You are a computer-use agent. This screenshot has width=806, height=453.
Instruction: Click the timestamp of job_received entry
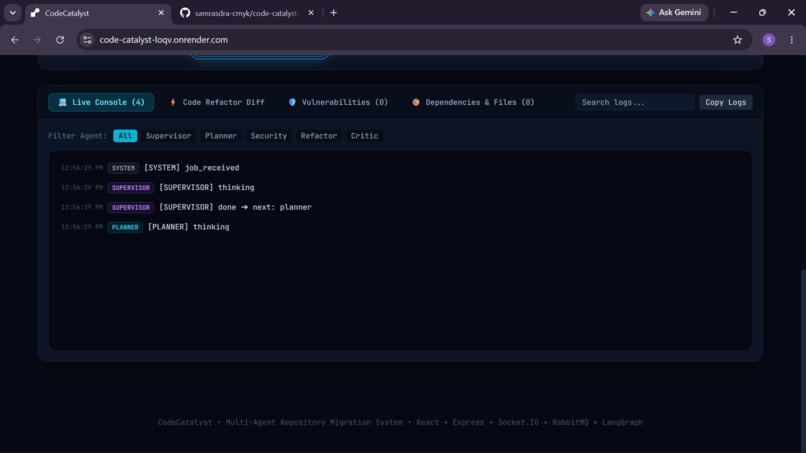(82, 168)
